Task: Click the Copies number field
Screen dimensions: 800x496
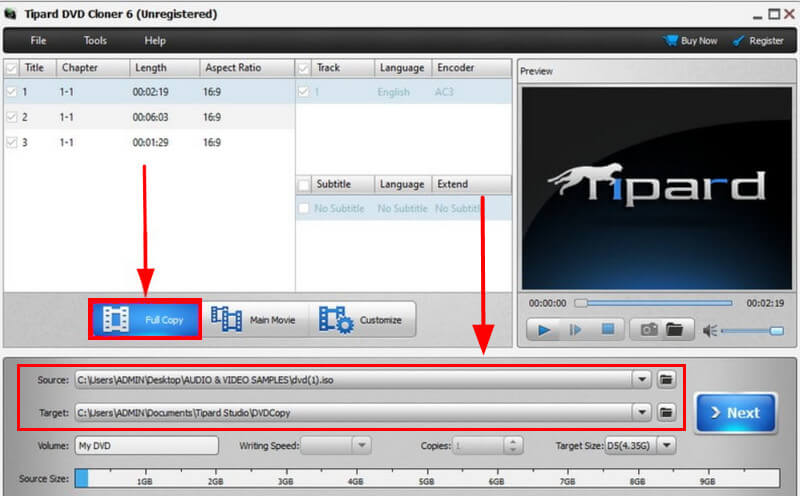Action: click(479, 445)
